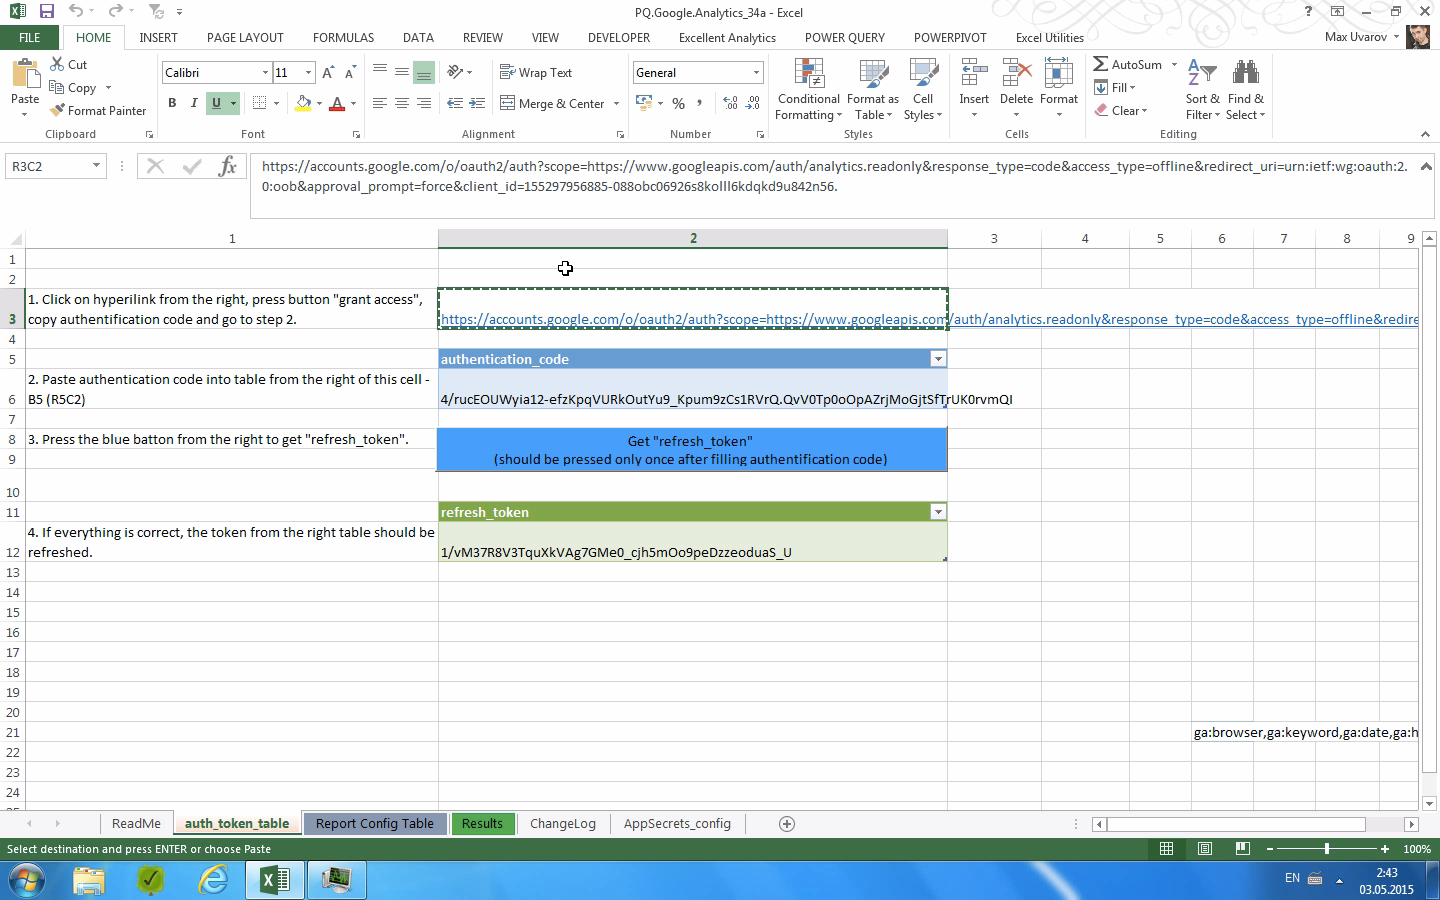The image size is (1440, 900).
Task: Toggle Italic formatting
Action: click(193, 103)
